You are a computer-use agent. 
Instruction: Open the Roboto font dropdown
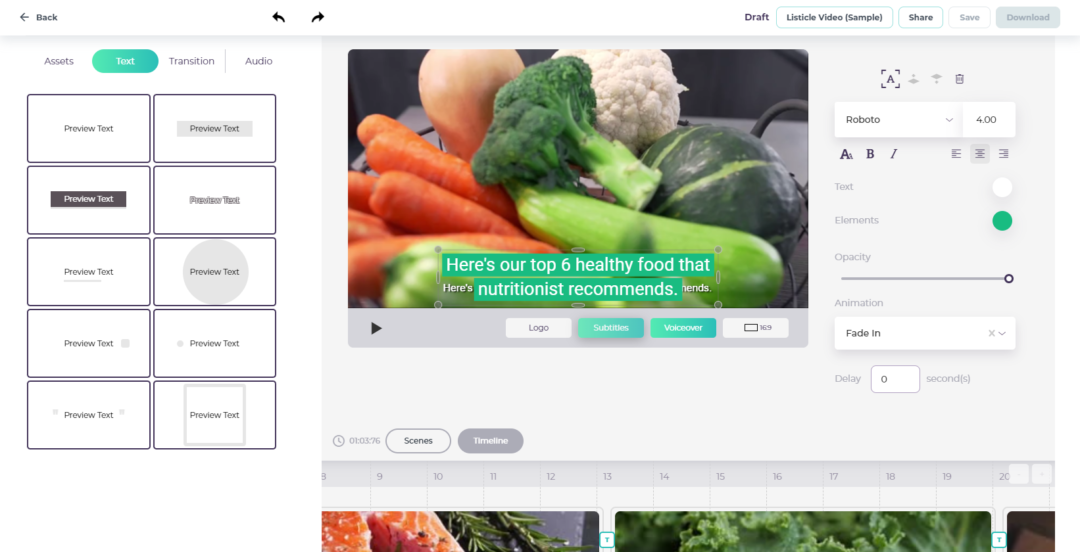(x=898, y=120)
